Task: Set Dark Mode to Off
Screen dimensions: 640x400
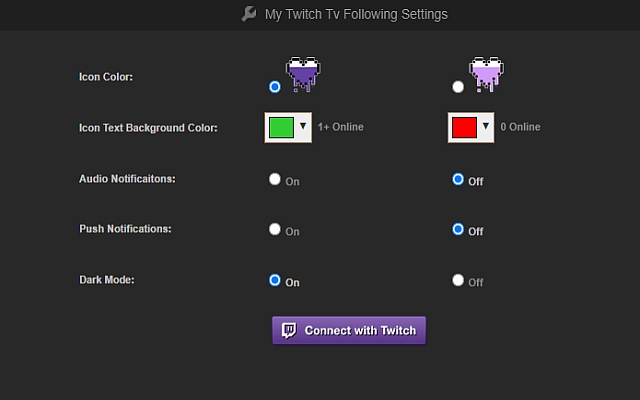Action: point(458,280)
